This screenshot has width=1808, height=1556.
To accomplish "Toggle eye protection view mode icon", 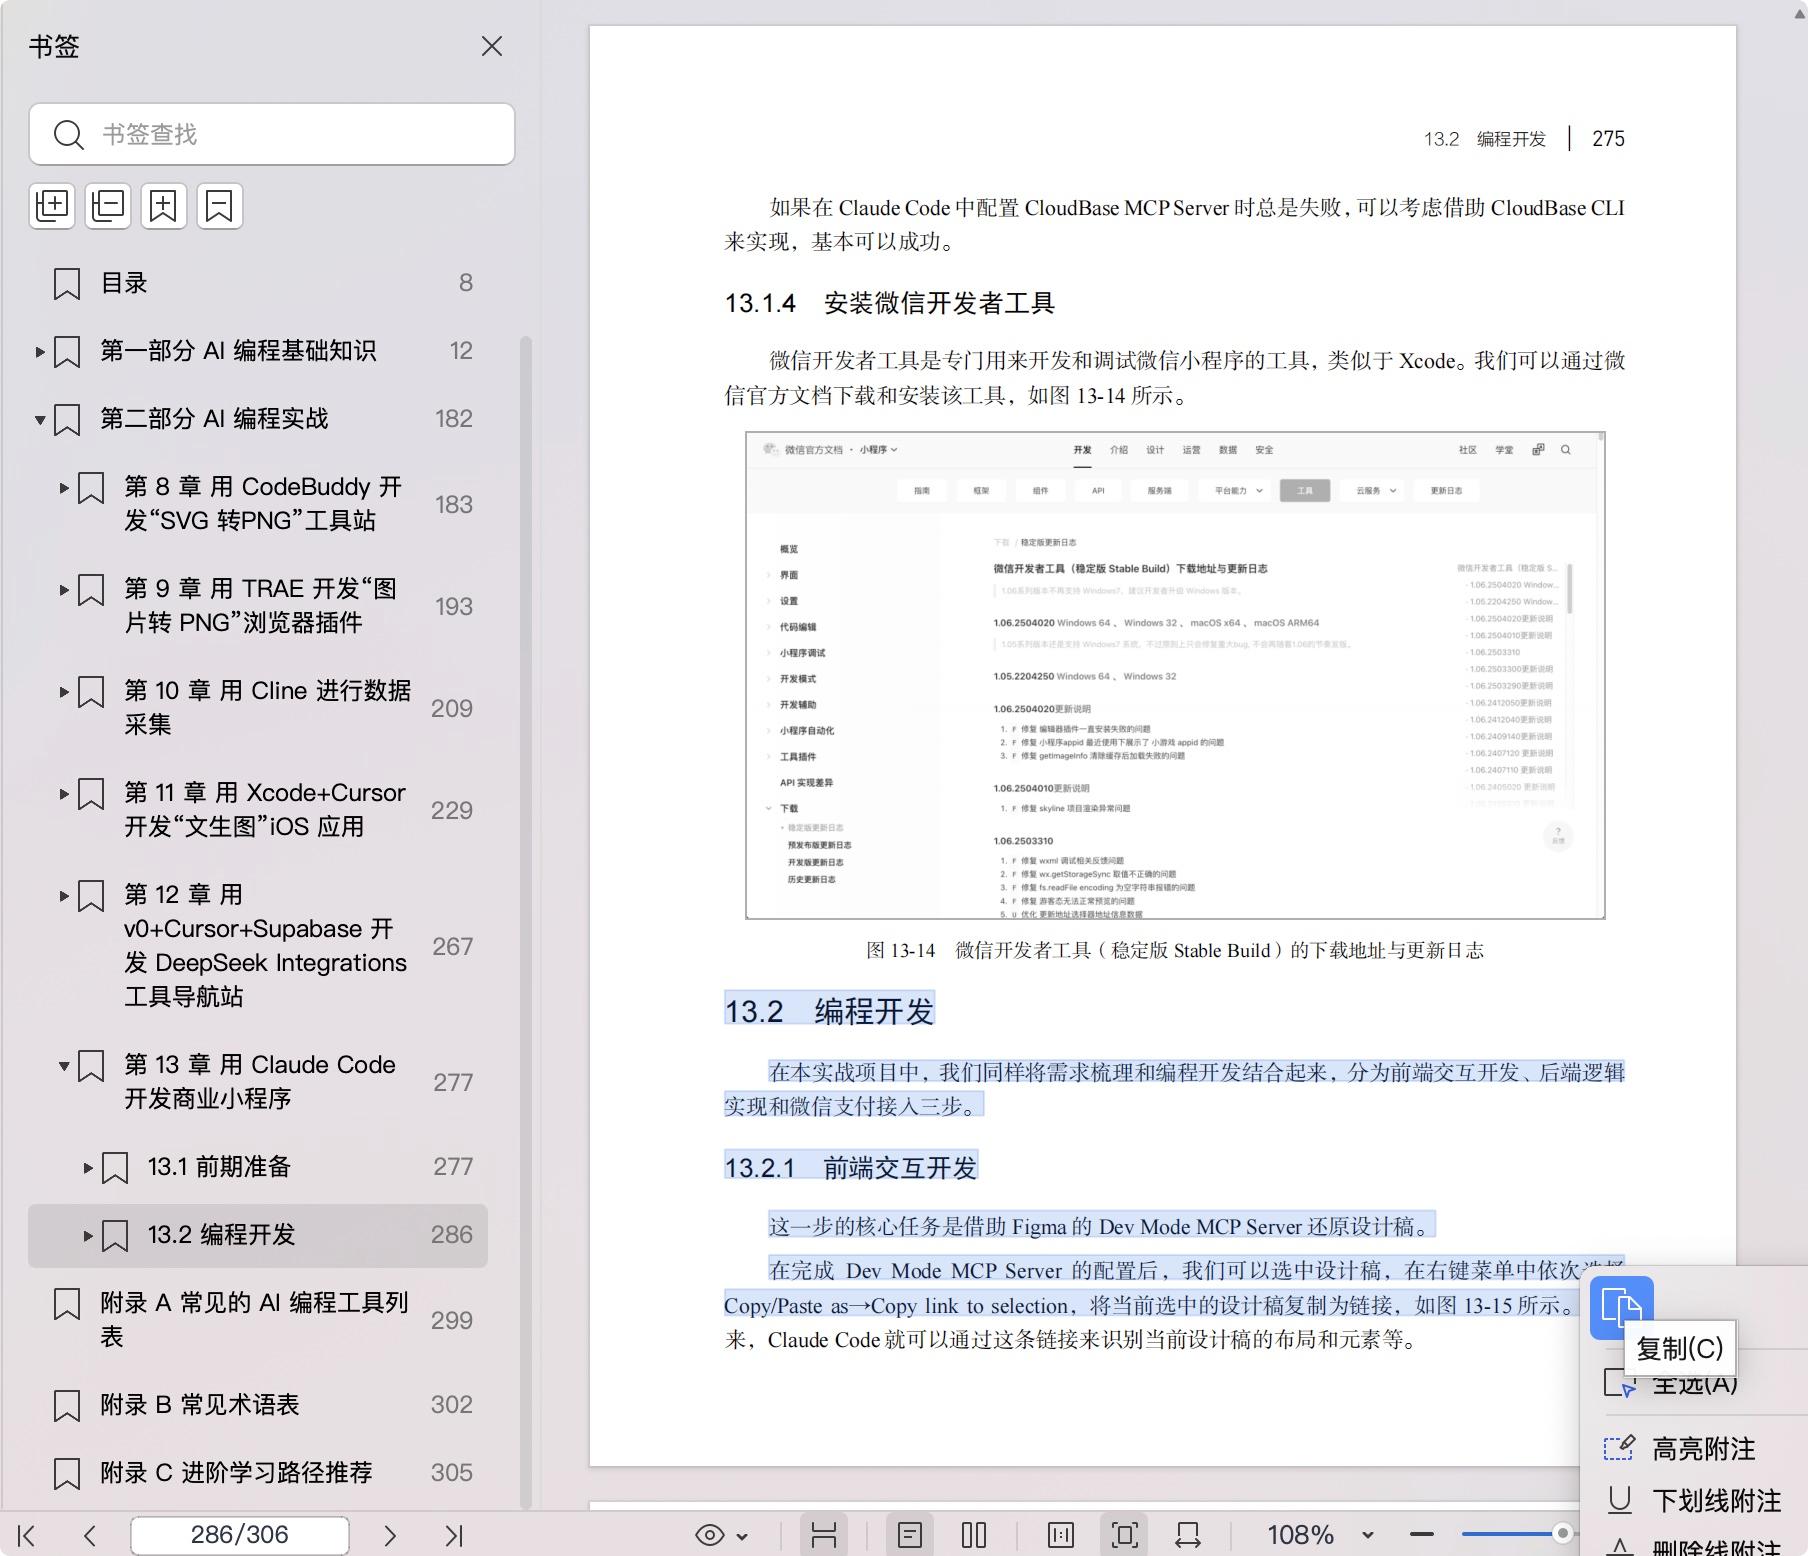I will click(x=709, y=1535).
